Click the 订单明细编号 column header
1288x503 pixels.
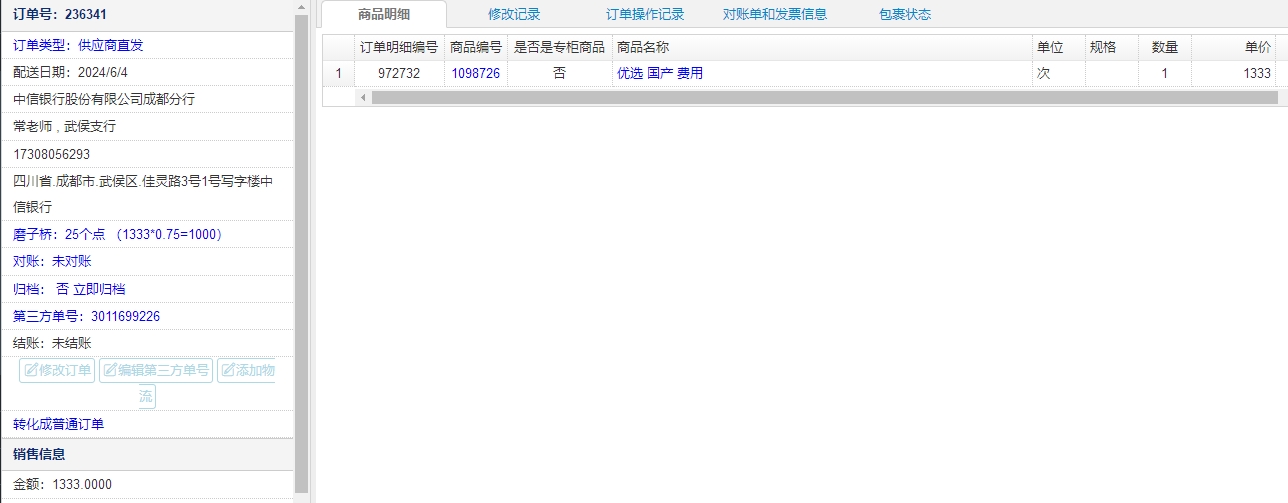[399, 47]
